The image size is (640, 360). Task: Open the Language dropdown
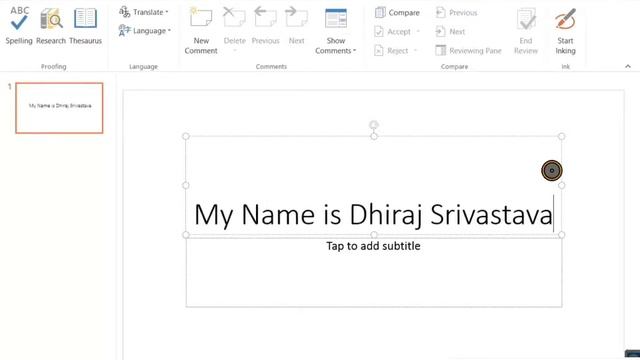144,31
